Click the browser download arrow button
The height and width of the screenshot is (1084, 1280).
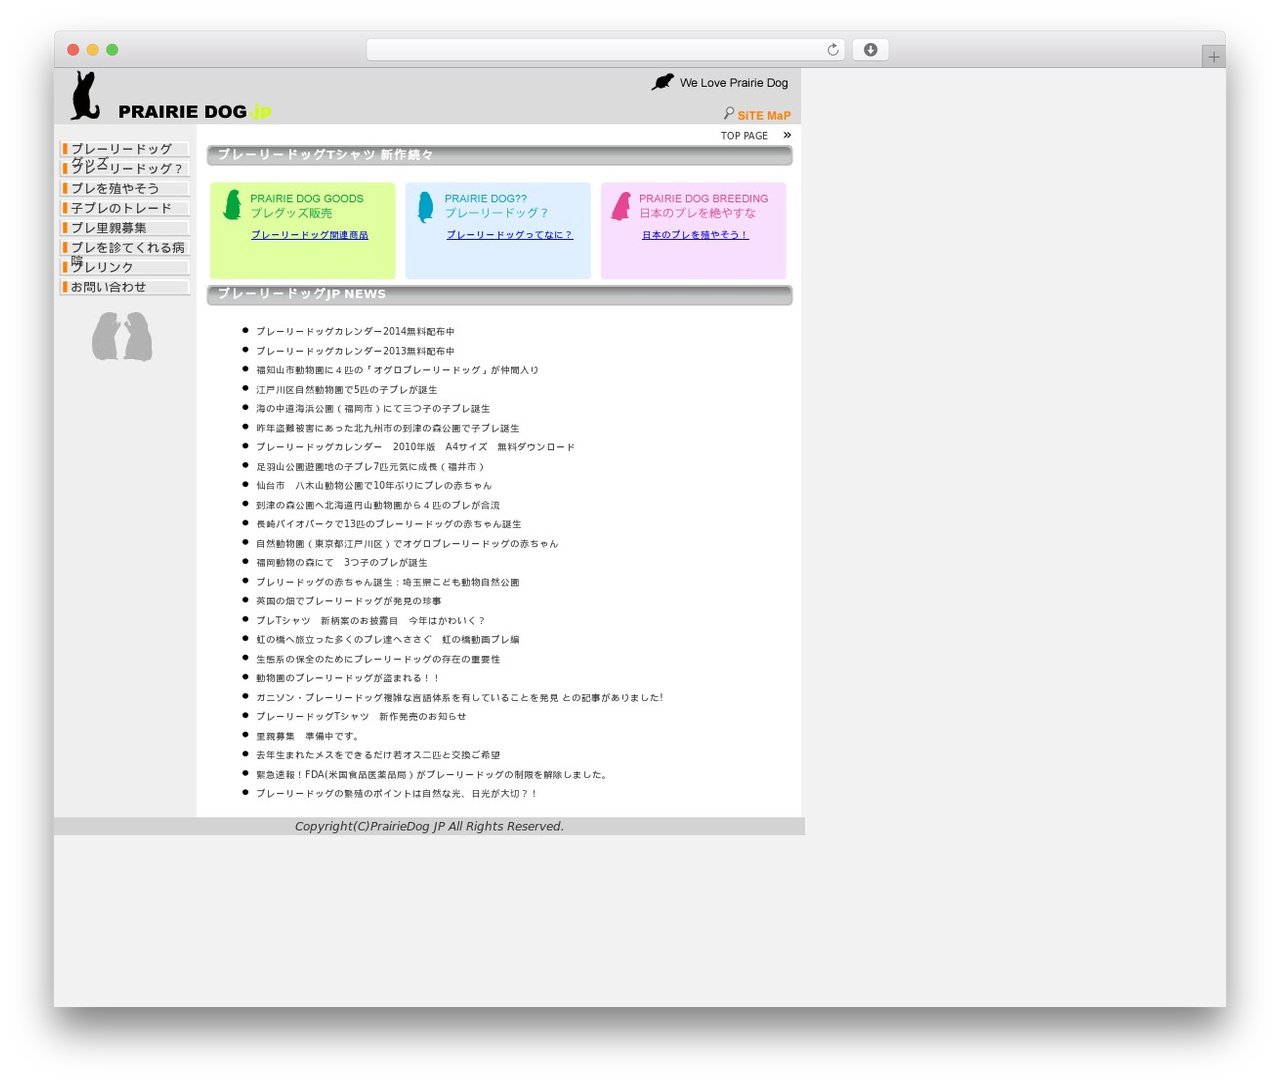coord(870,50)
